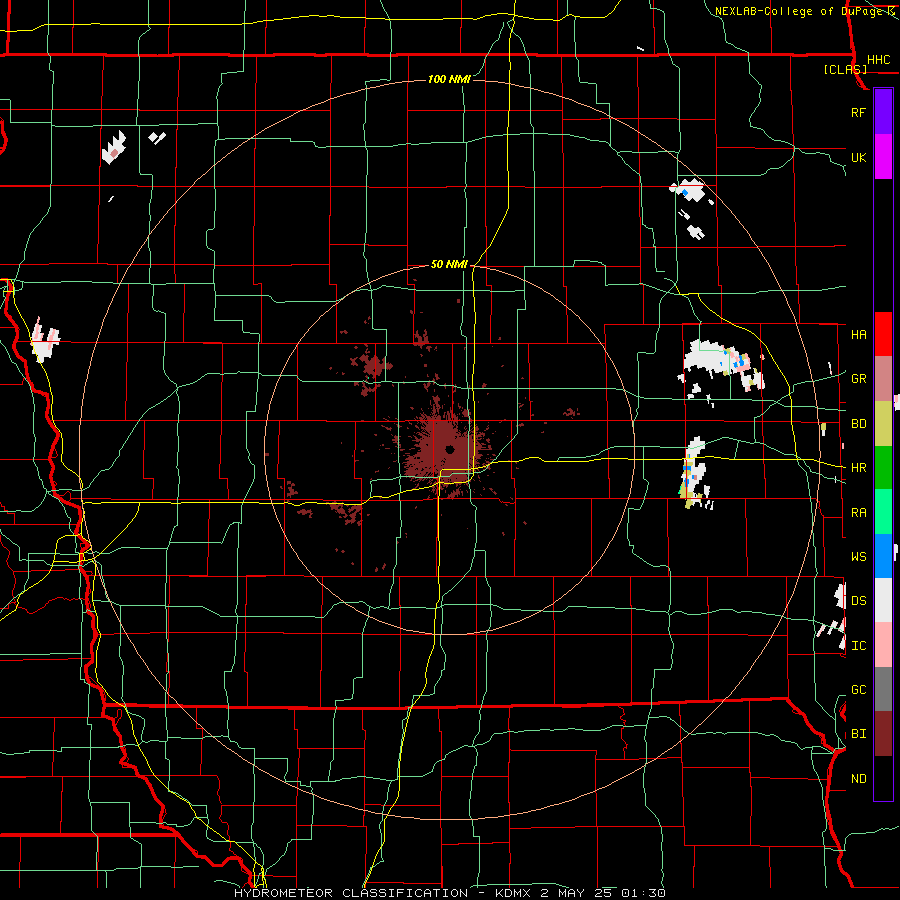Click the HR legend label
This screenshot has width=900, height=900.
(x=859, y=468)
